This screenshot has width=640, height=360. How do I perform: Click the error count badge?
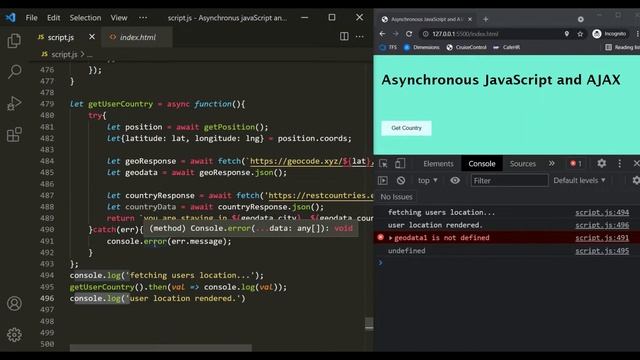click(576, 164)
